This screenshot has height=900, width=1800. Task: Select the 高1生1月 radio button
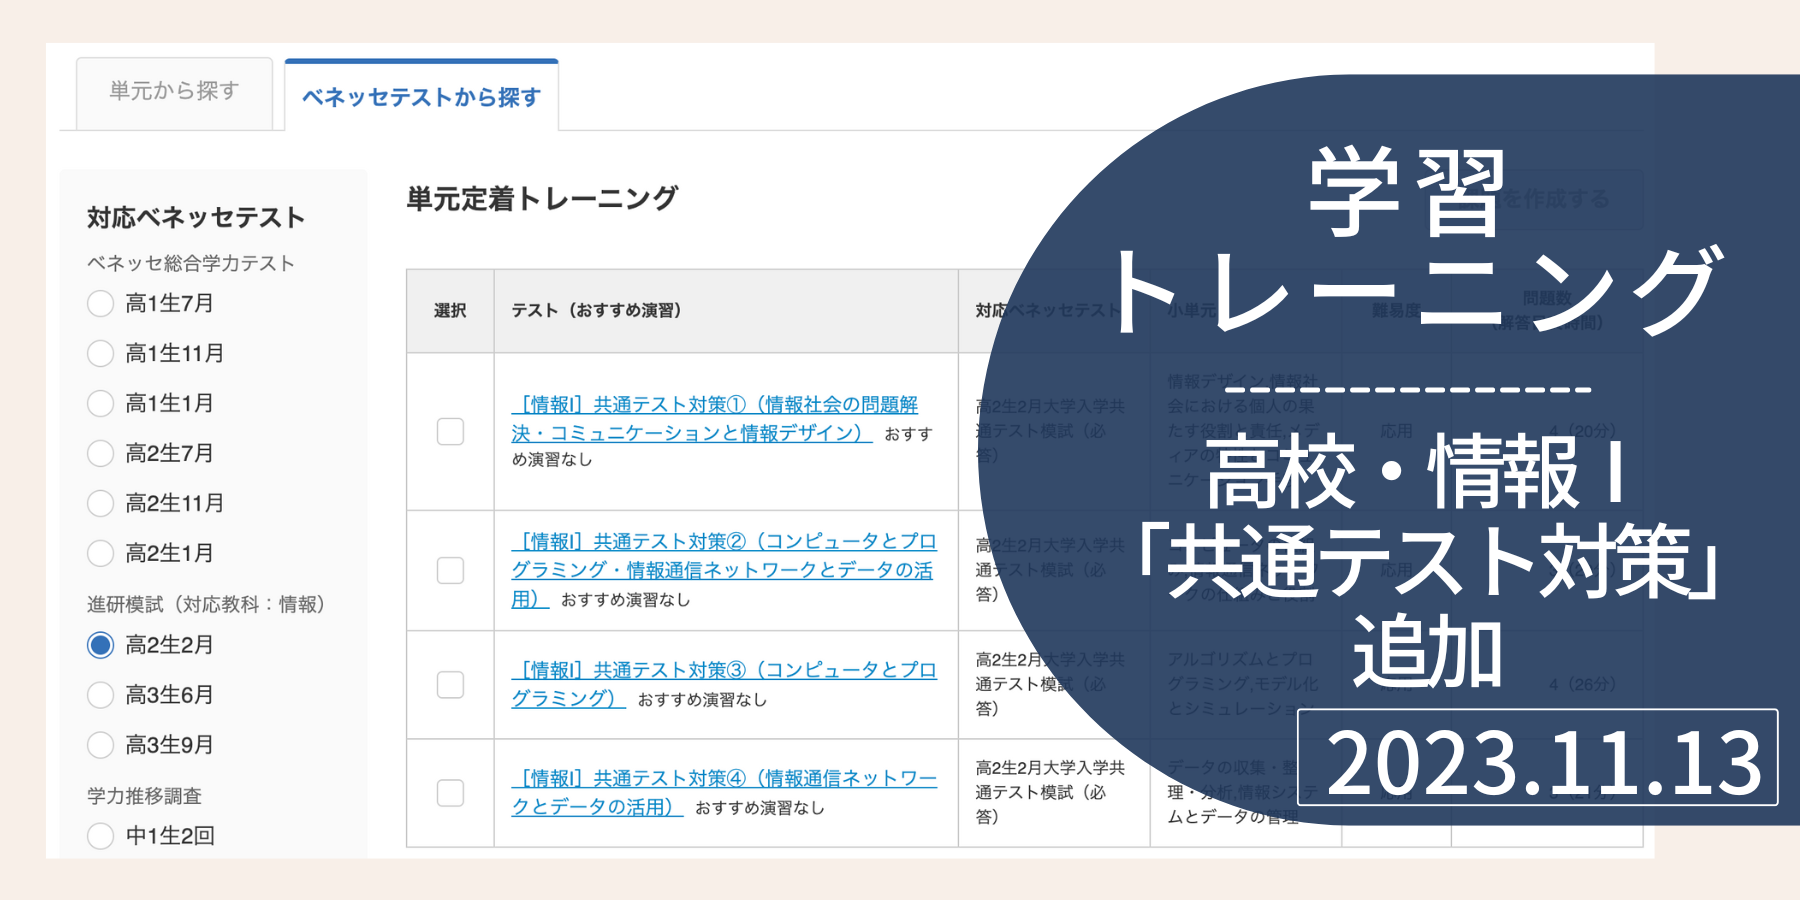coord(100,403)
